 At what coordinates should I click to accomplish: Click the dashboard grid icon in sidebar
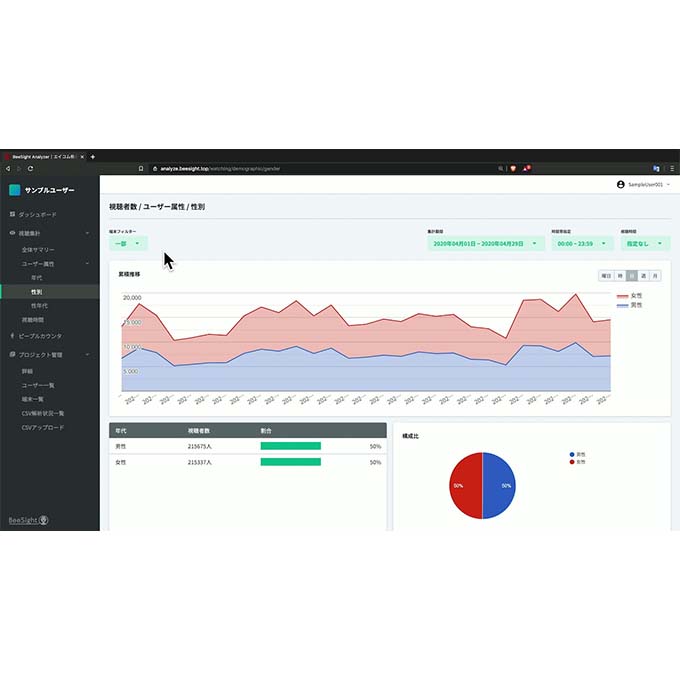(x=12, y=214)
